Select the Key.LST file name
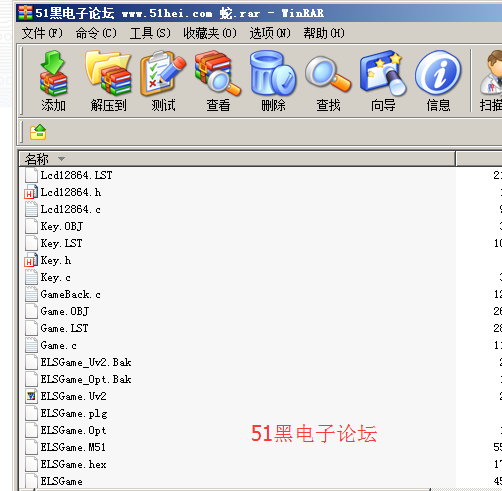502x491 pixels. [61, 243]
